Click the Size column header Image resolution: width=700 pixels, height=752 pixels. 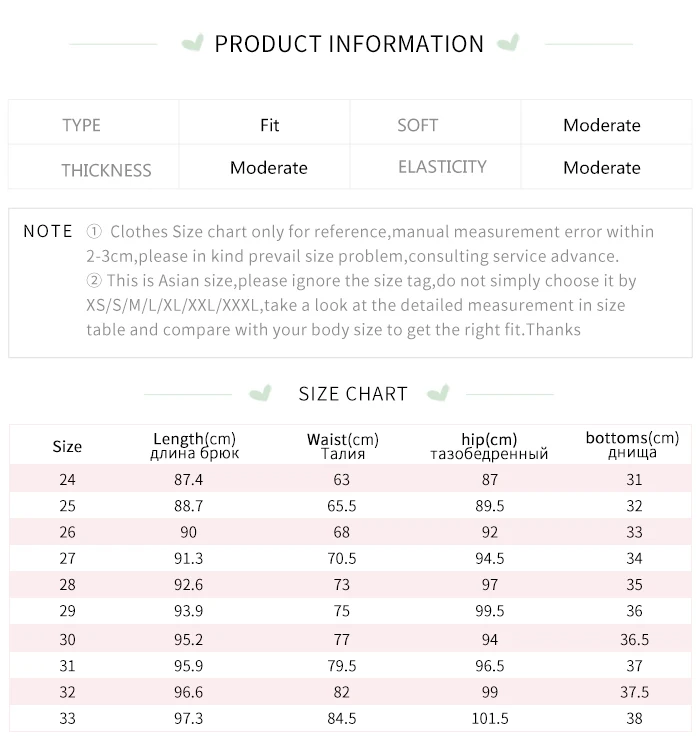coord(67,446)
